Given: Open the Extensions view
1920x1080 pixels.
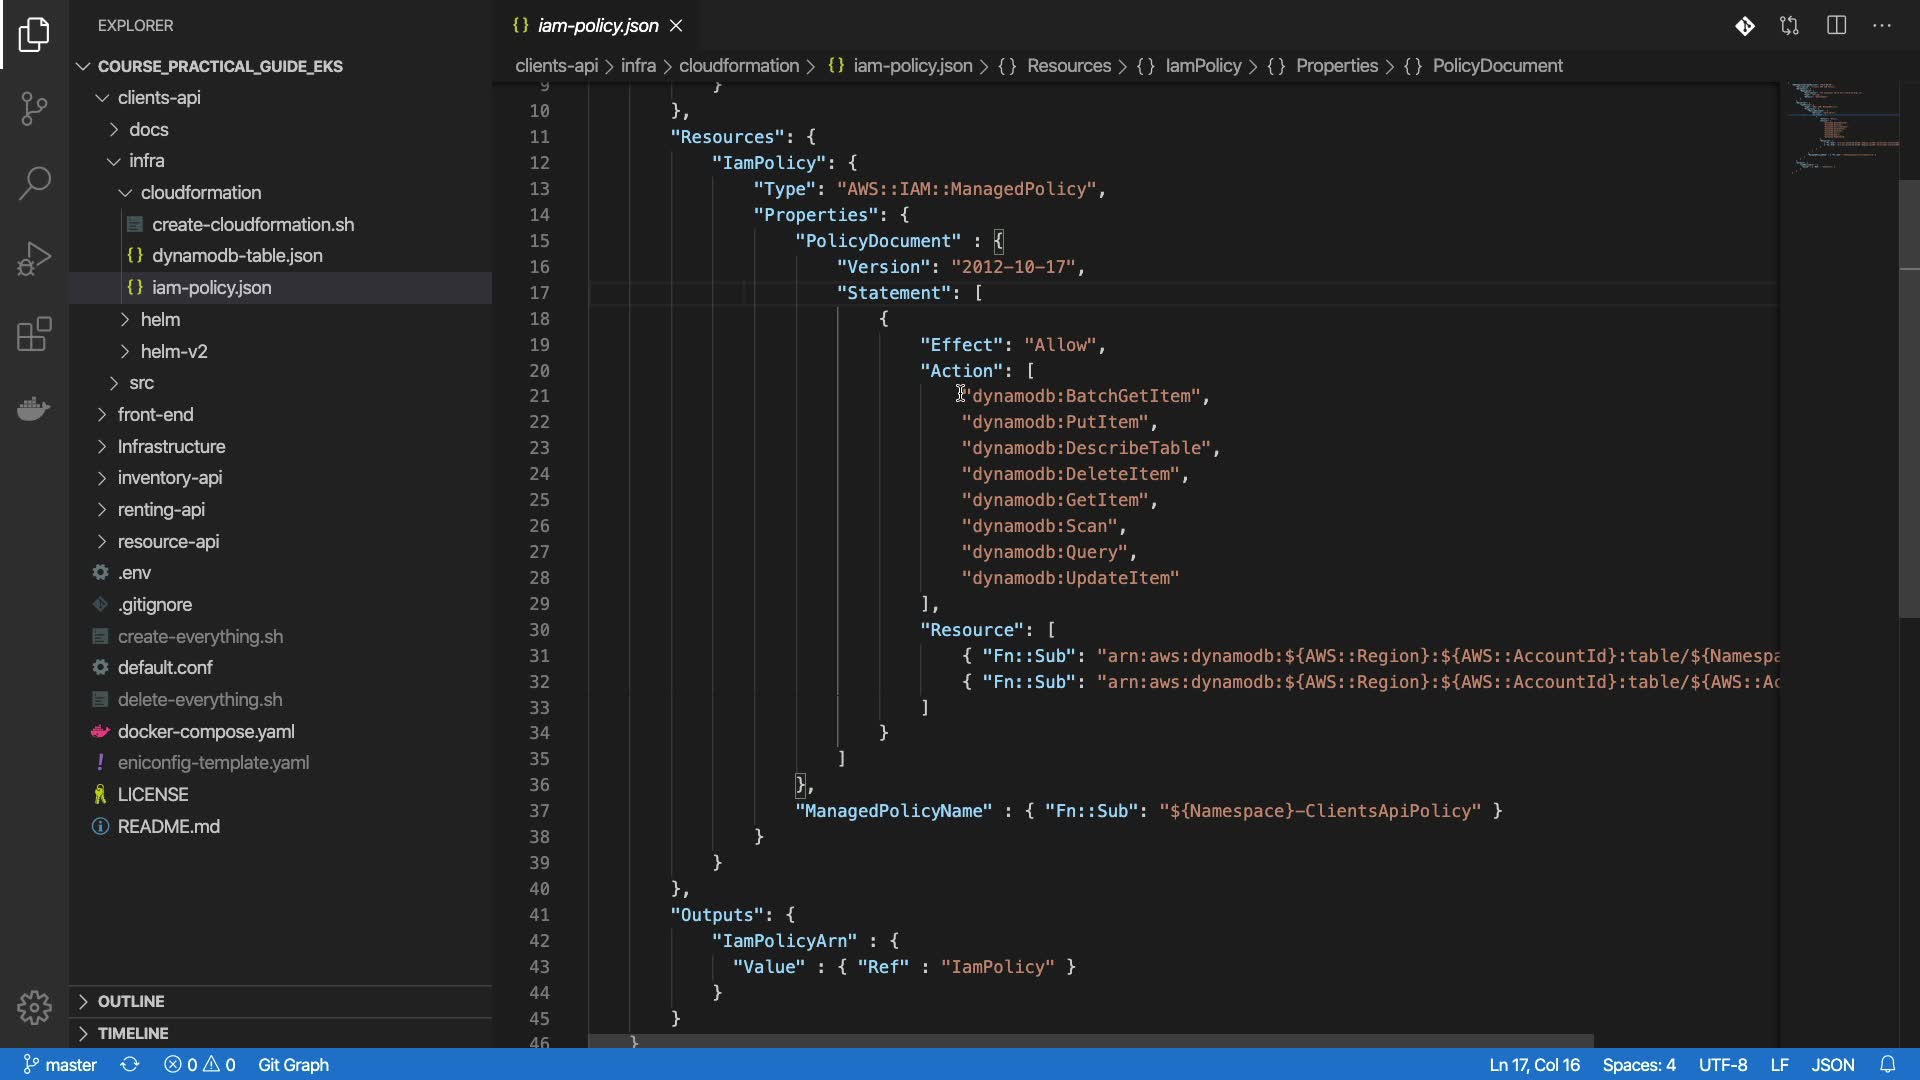Looking at the screenshot, I should click(34, 334).
